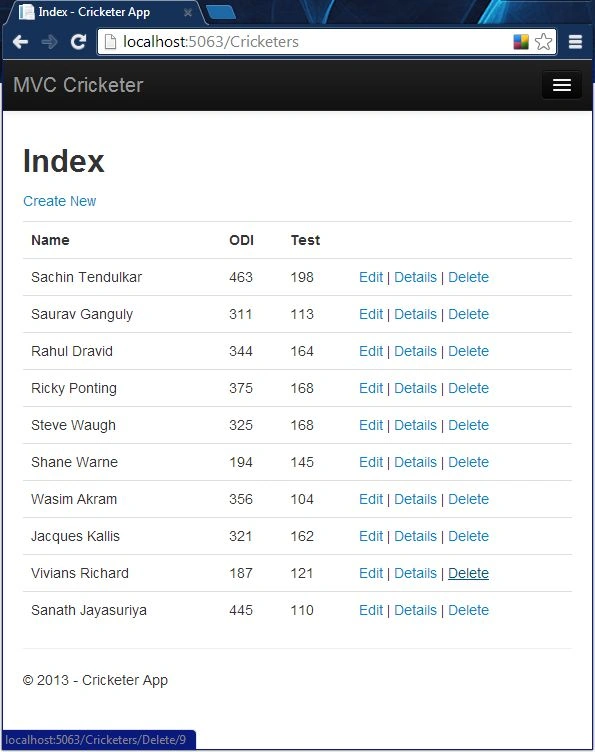Click the browser back arrow
This screenshot has height=752, width=595.
click(x=20, y=42)
